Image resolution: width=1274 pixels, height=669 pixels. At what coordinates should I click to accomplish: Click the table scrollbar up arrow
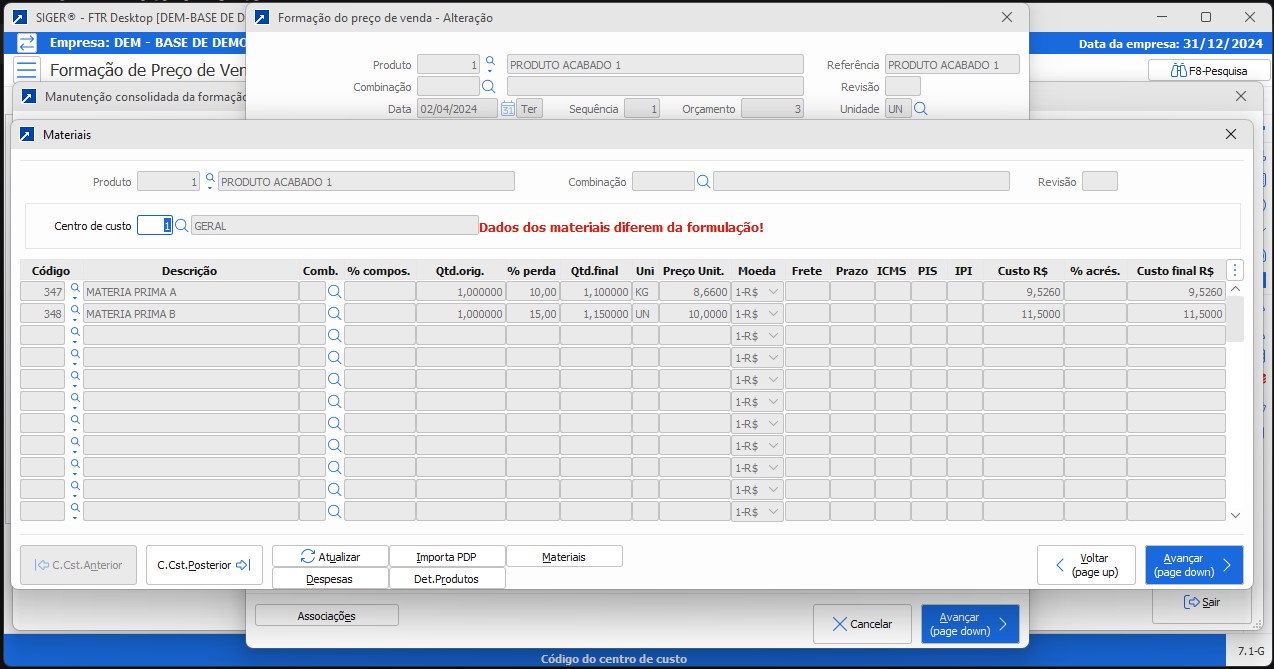click(1235, 289)
